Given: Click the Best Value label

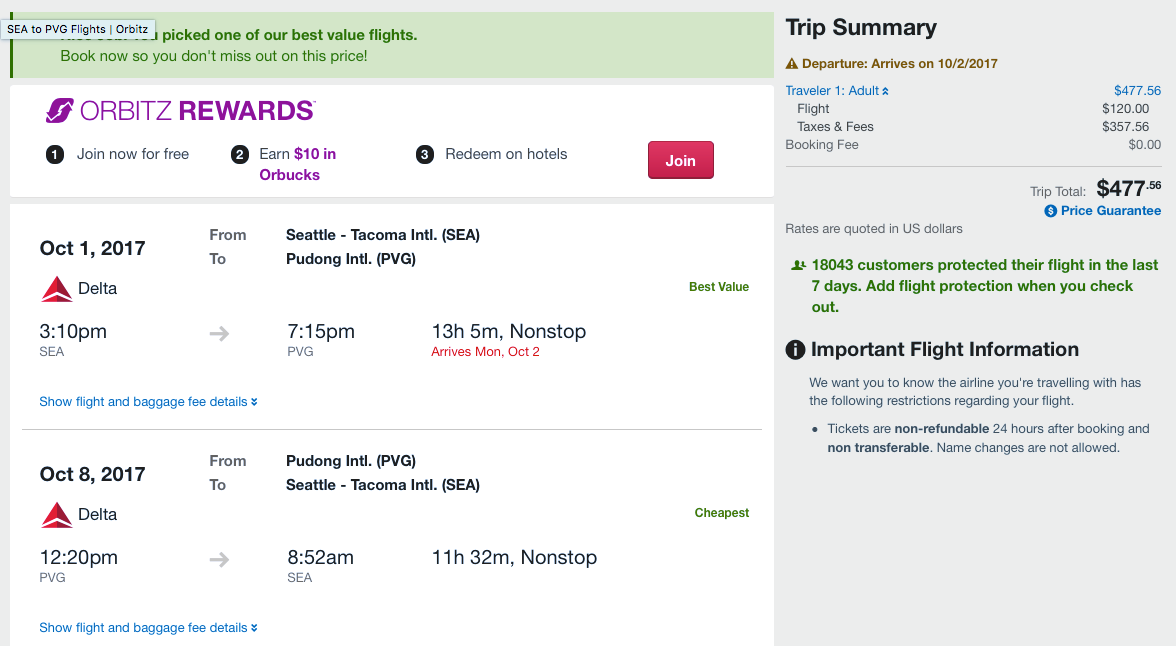Looking at the screenshot, I should 718,287.
